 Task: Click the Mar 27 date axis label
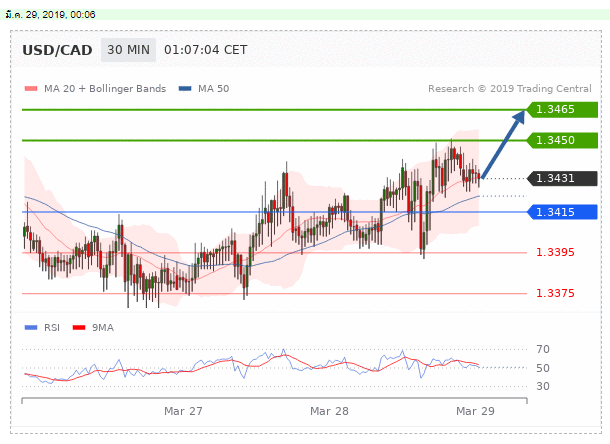click(183, 411)
